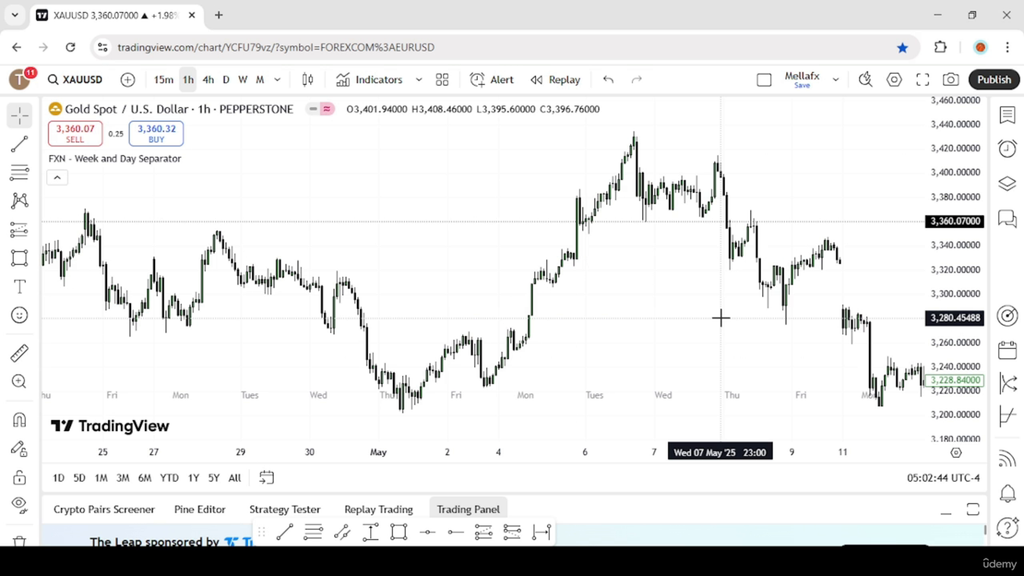Viewport: 1024px width, 576px height.
Task: Click the XAUUSD symbol search field
Action: [x=76, y=80]
